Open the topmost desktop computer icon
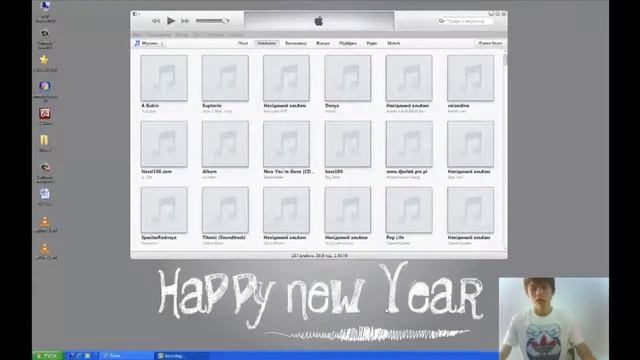Image resolution: width=640 pixels, height=360 pixels. pyautogui.click(x=45, y=7)
